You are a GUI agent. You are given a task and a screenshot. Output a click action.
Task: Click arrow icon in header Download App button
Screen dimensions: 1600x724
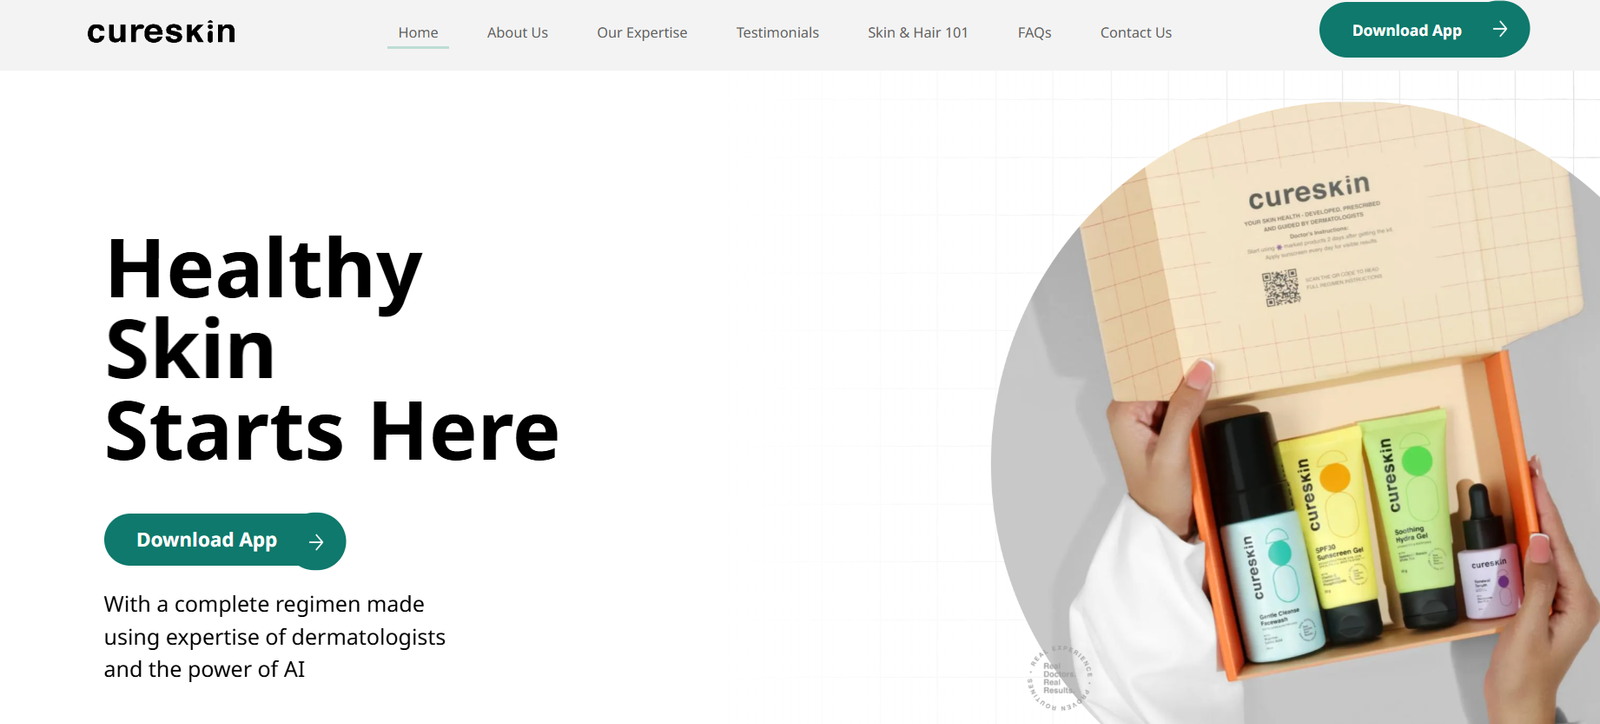(1500, 29)
